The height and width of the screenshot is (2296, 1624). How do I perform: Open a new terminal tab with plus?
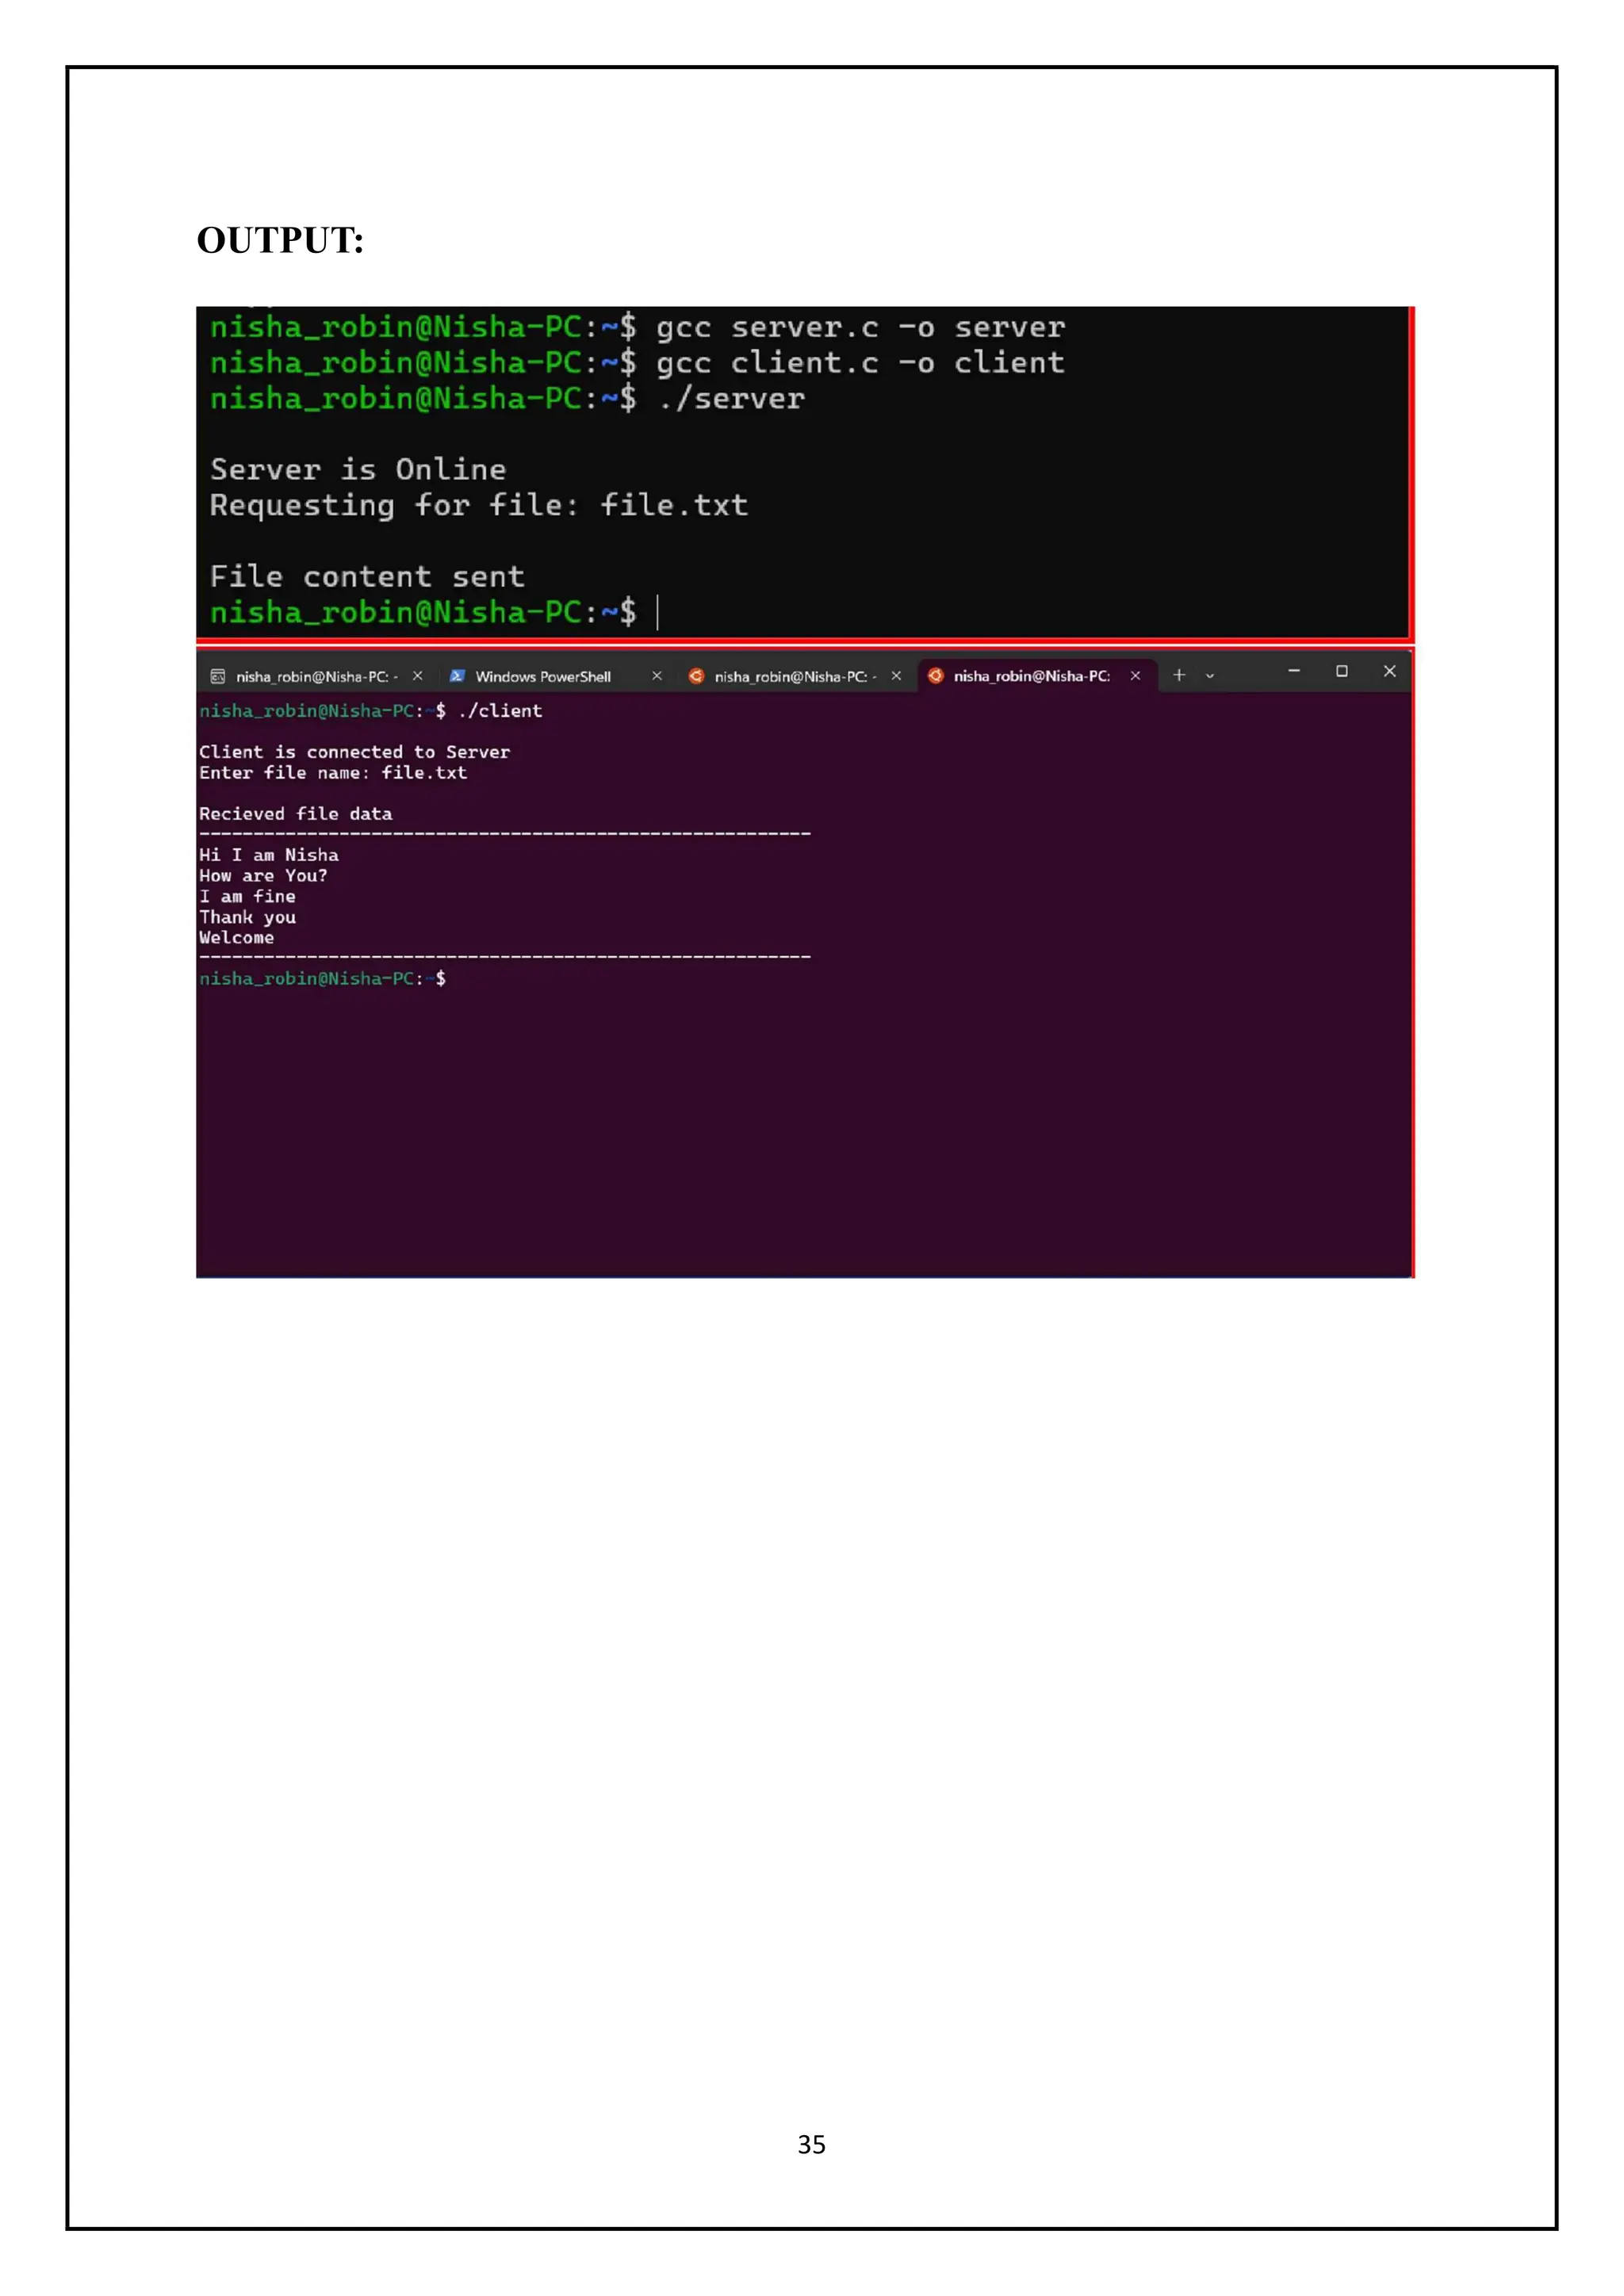tap(1179, 676)
